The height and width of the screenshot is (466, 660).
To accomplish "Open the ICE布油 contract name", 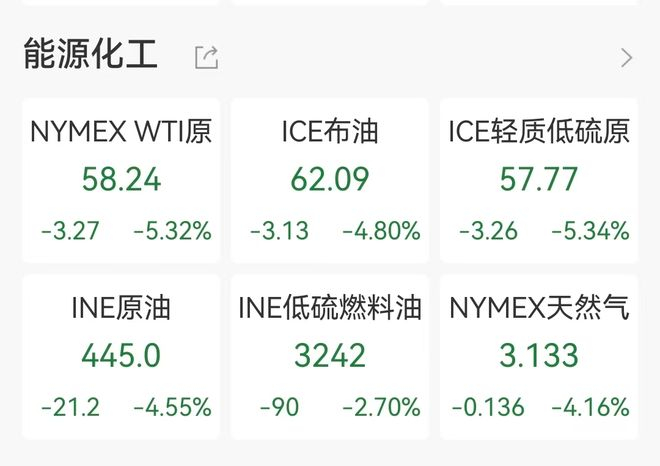I will [330, 131].
